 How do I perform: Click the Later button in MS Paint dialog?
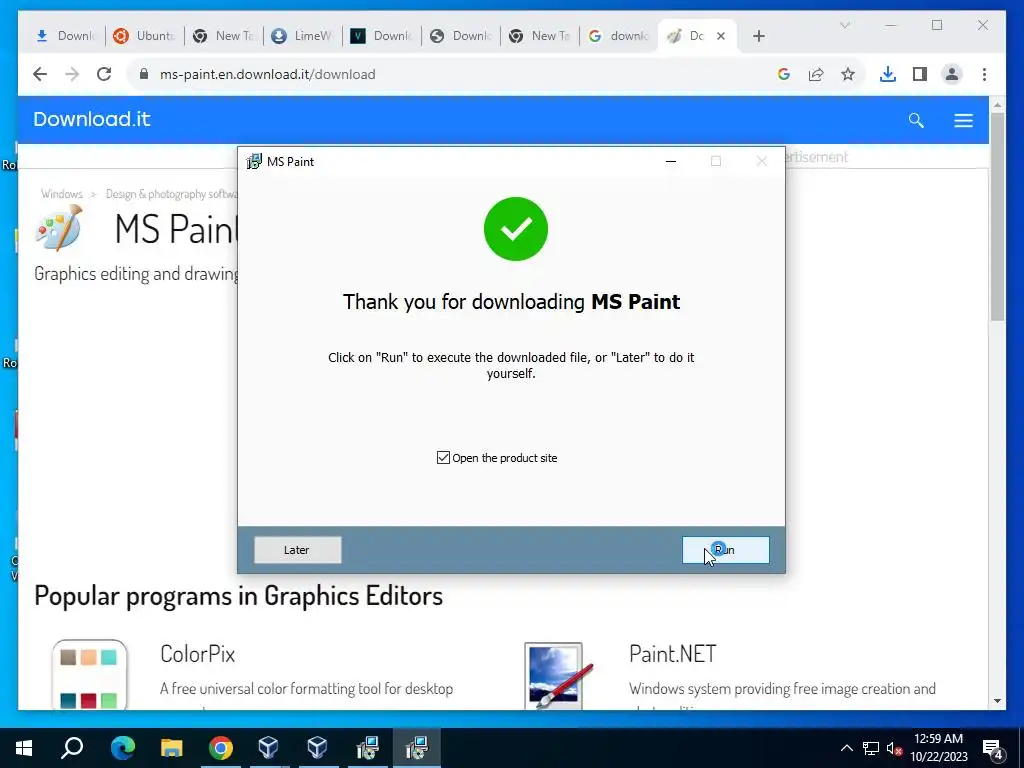(x=297, y=550)
